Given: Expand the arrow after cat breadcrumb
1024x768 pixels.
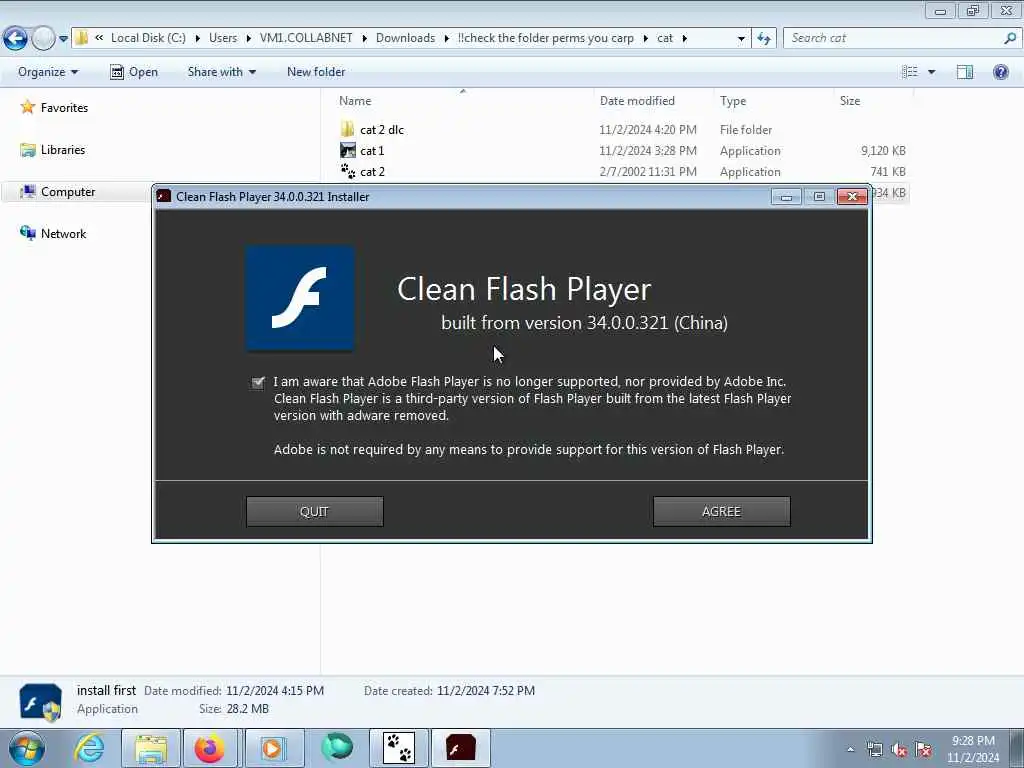Looking at the screenshot, I should point(684,39).
